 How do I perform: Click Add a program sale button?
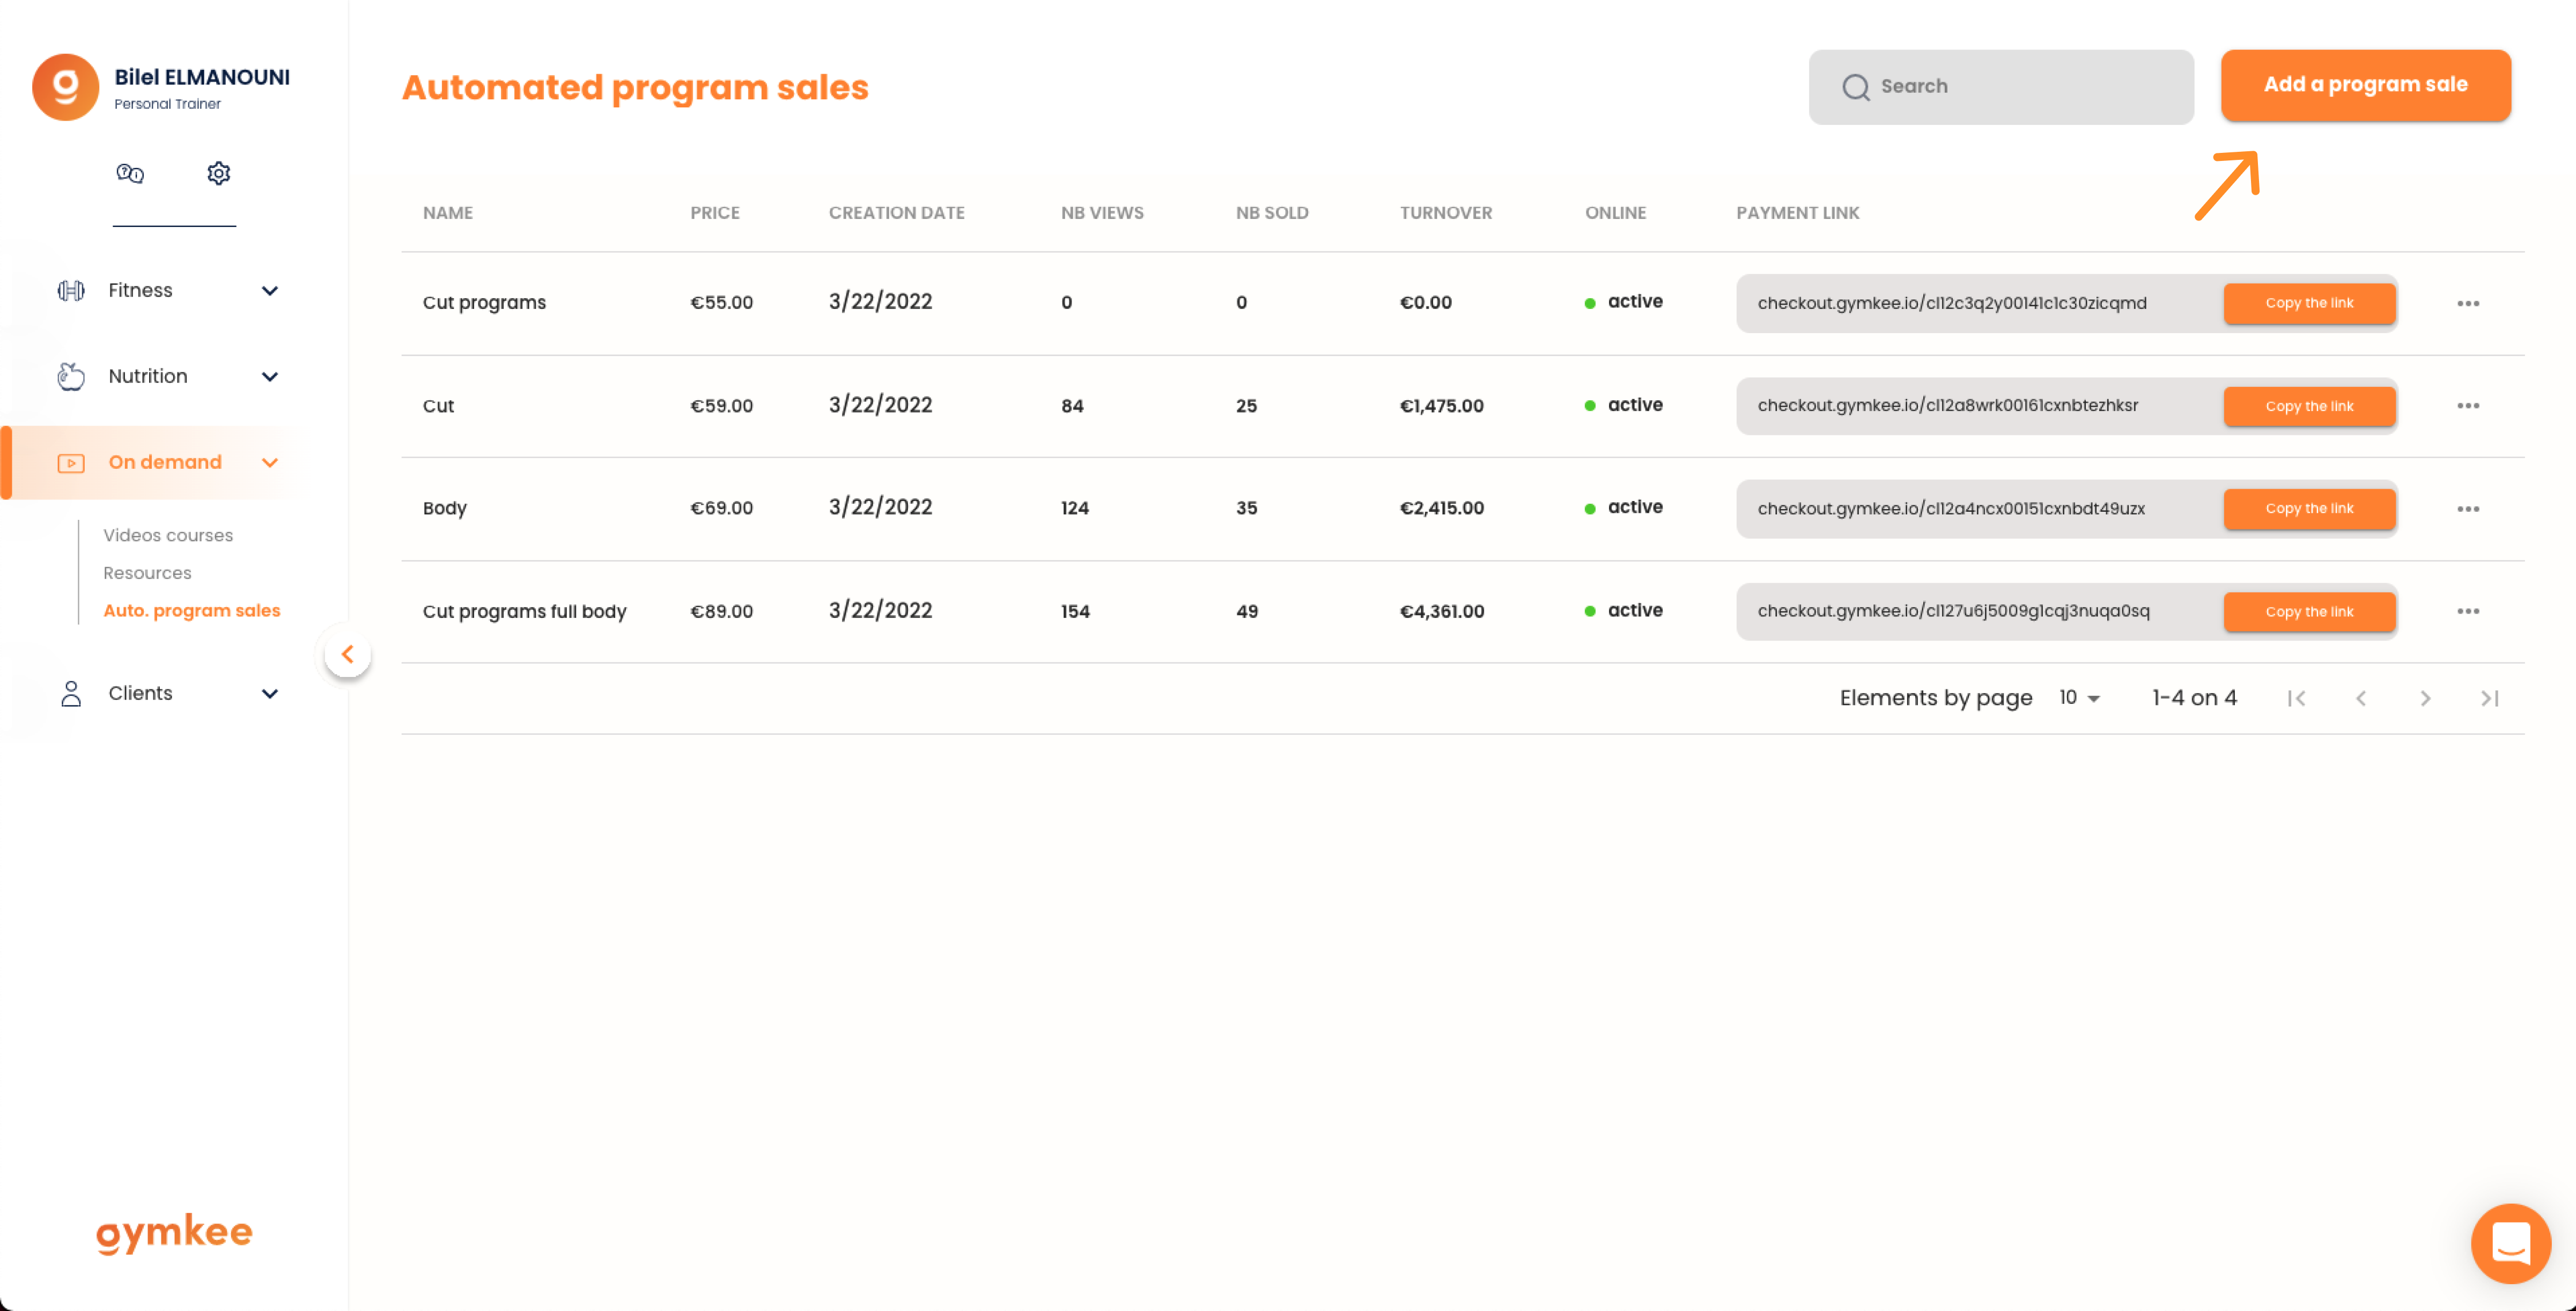2365,85
